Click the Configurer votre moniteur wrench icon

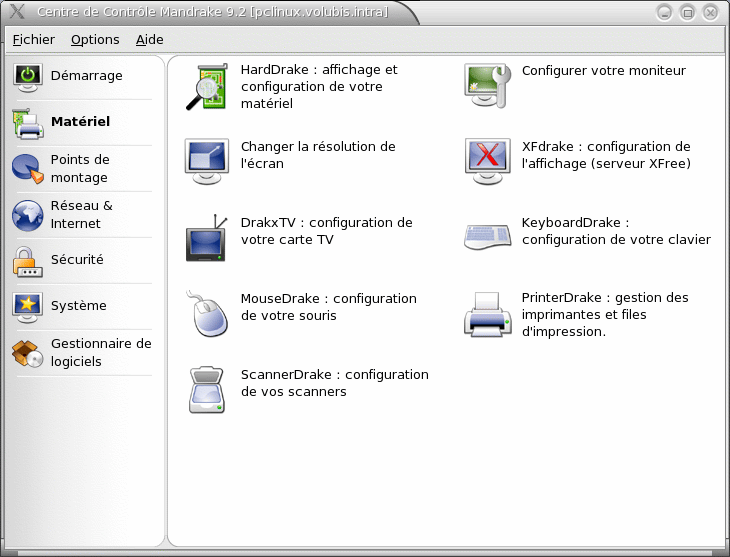(x=487, y=86)
